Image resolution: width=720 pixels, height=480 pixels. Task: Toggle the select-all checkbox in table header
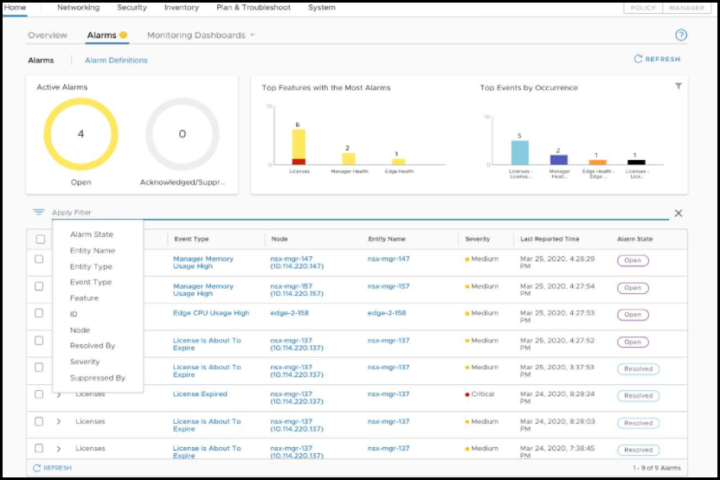click(x=40, y=239)
